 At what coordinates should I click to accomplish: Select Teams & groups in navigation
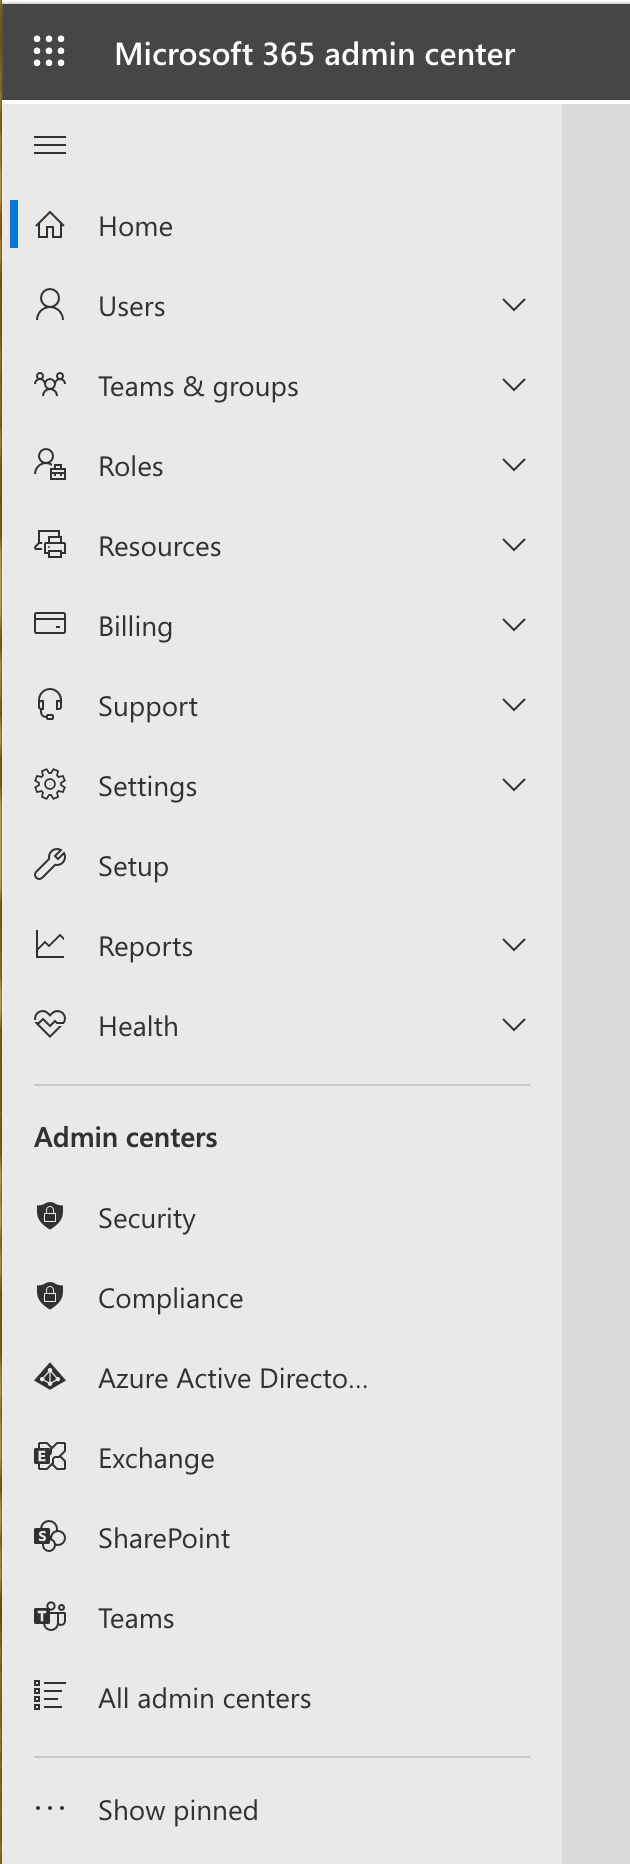point(198,386)
